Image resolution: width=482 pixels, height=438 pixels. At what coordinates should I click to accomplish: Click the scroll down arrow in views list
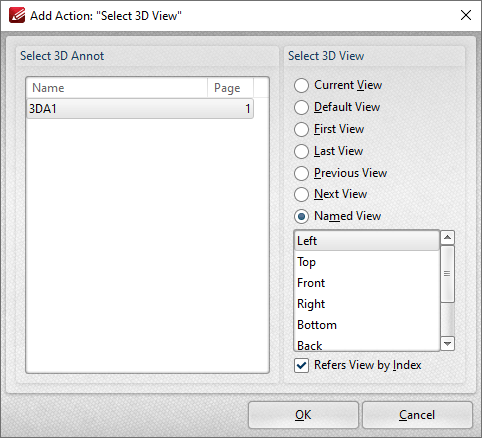447,343
